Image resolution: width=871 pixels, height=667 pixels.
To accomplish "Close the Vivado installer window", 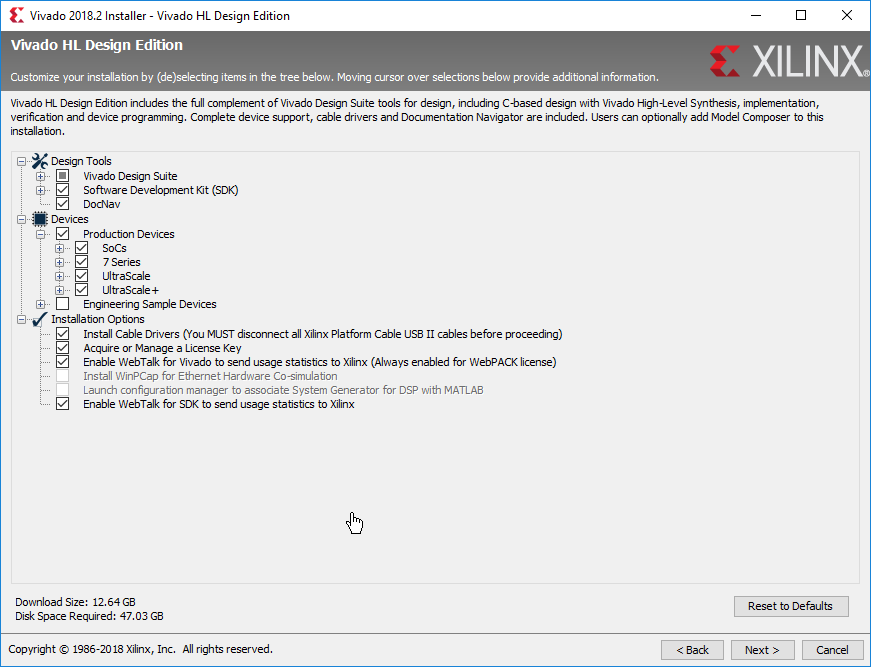I will pyautogui.click(x=847, y=15).
